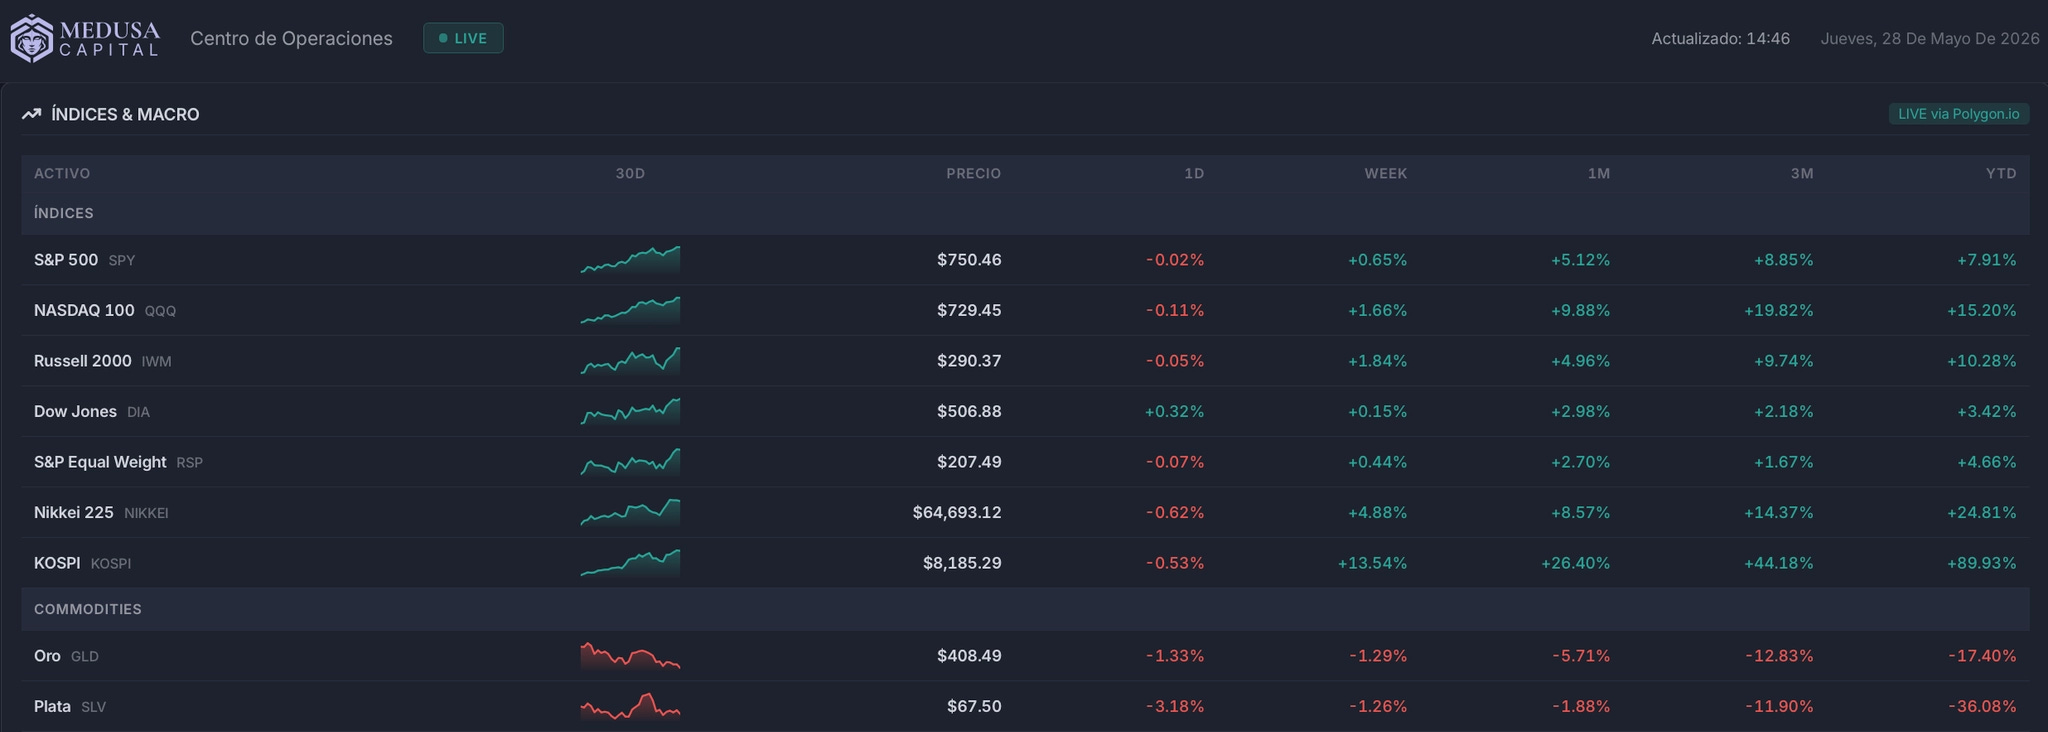Sort by the 1D column header
The height and width of the screenshot is (732, 2048).
pos(1194,173)
